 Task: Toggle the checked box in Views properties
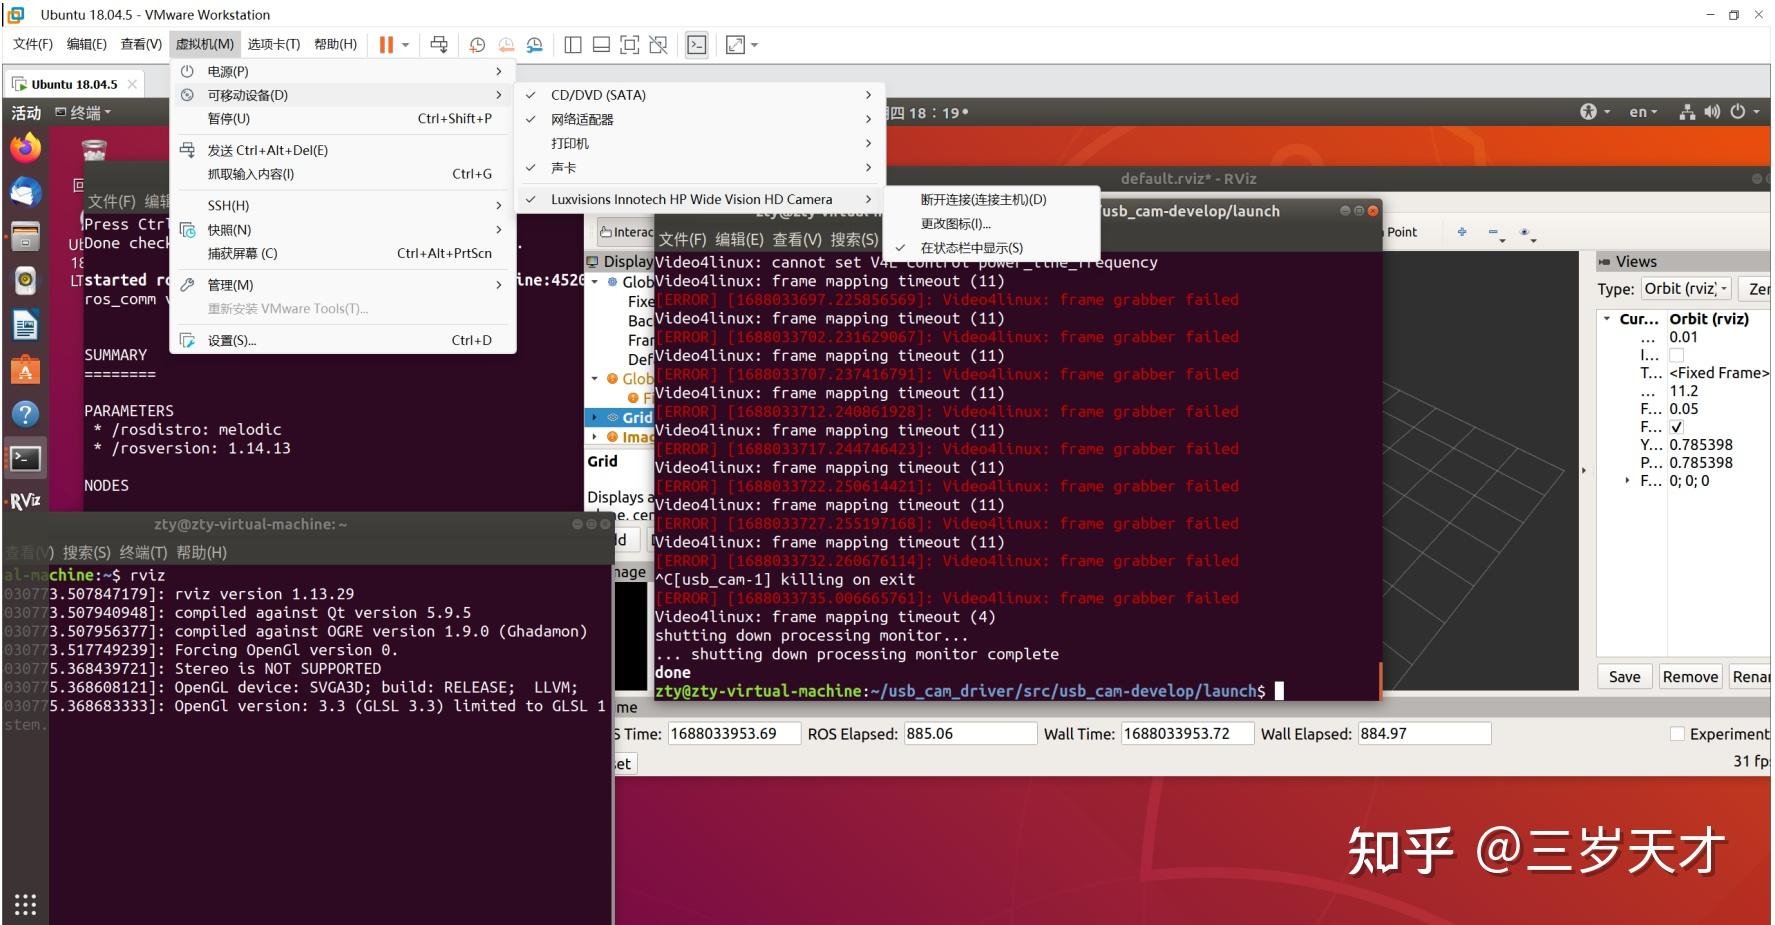(1677, 427)
